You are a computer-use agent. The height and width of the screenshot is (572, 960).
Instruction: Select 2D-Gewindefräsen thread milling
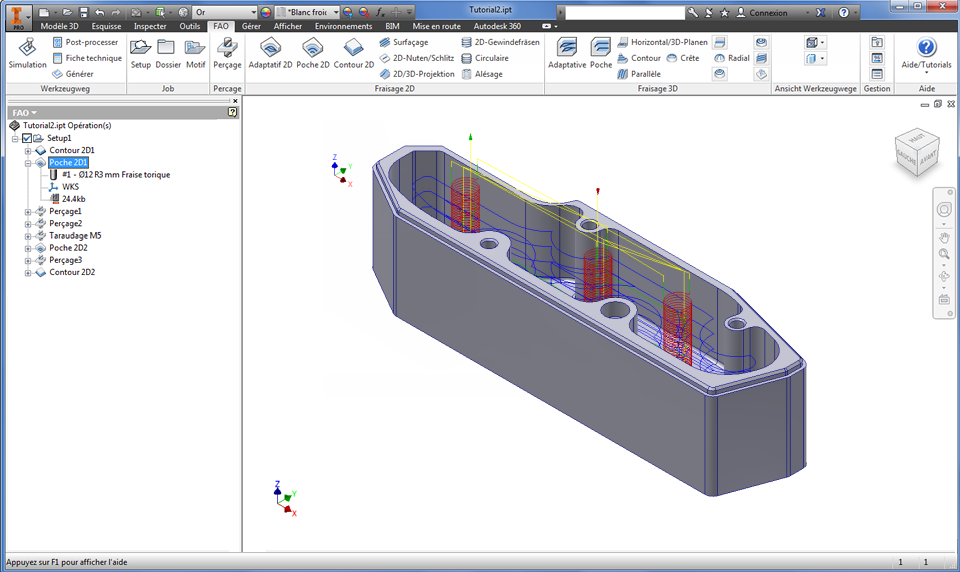click(x=500, y=42)
